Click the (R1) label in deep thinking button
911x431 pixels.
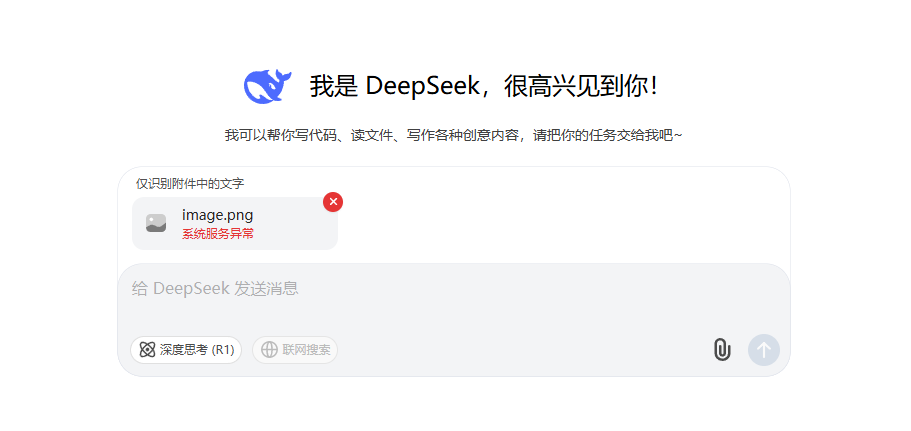click(223, 350)
